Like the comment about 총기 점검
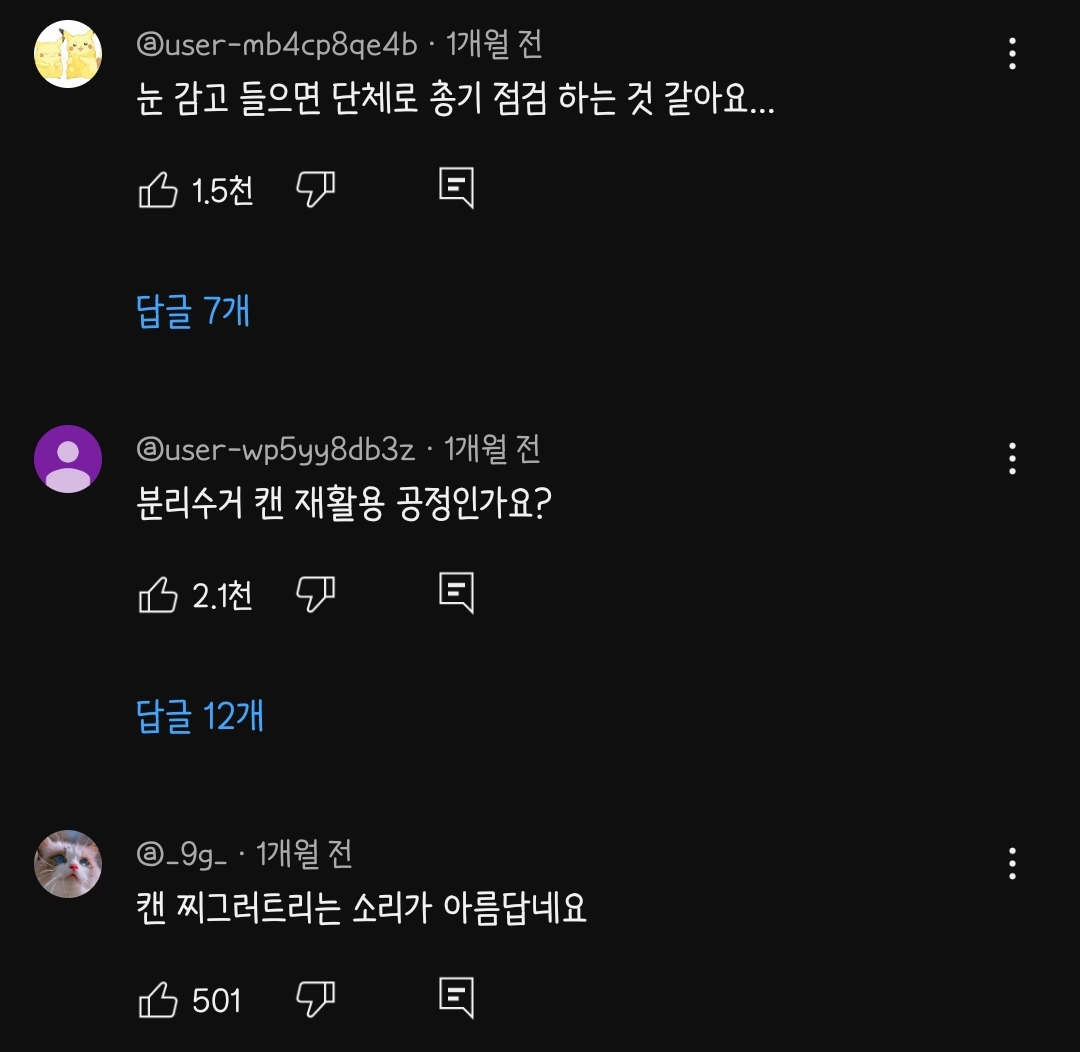Screen dimensions: 1080x1052 tap(158, 189)
